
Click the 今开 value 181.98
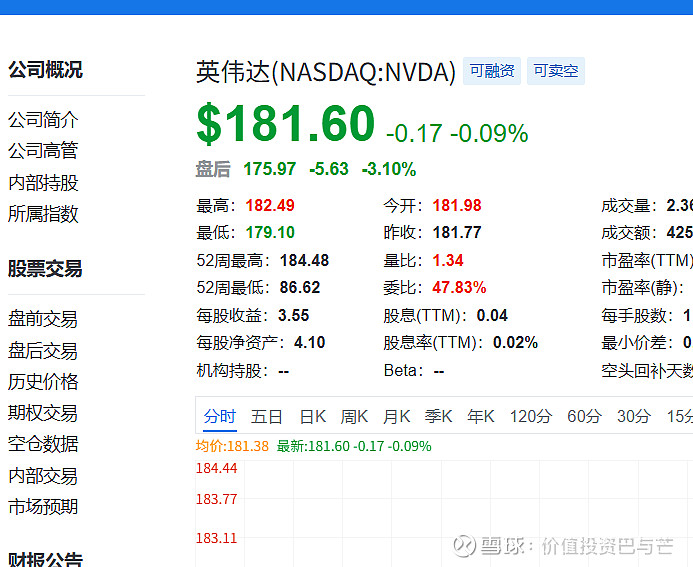pos(457,205)
